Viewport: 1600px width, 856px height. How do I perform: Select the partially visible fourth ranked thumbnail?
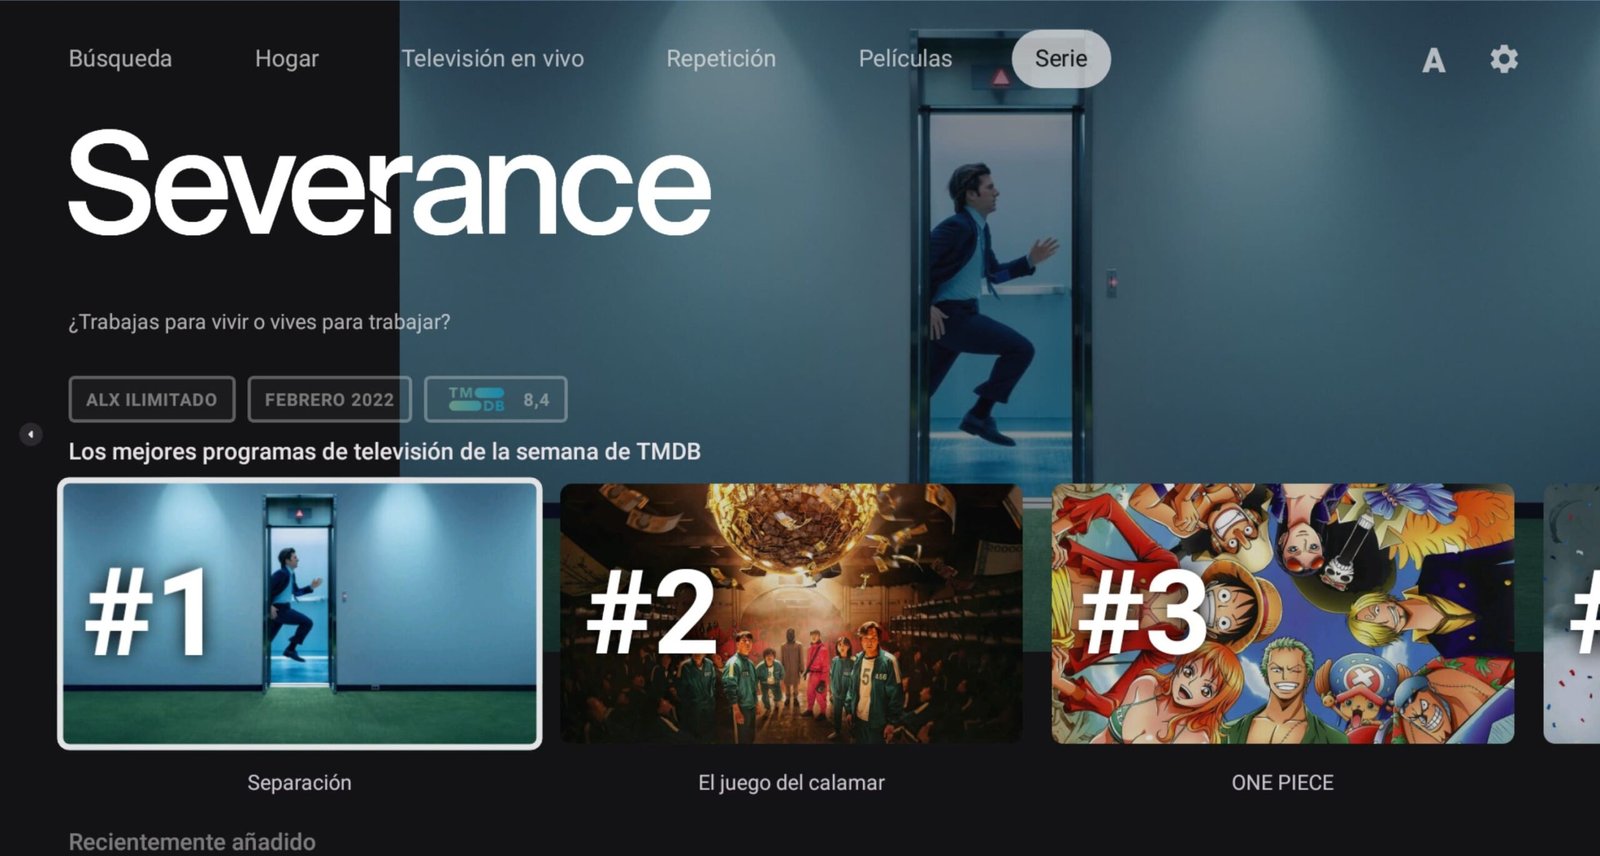[1572, 613]
